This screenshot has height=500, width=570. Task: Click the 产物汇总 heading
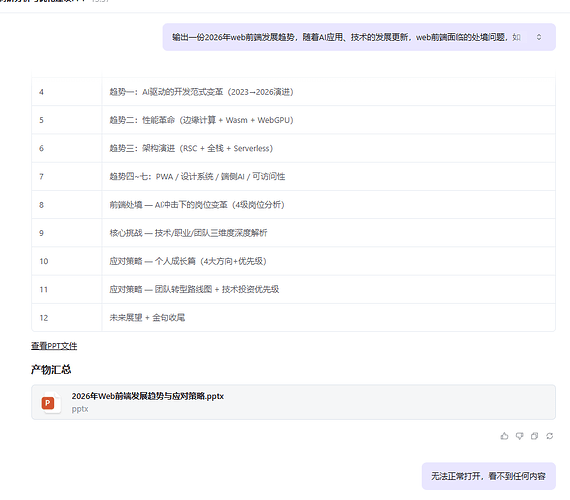51,369
